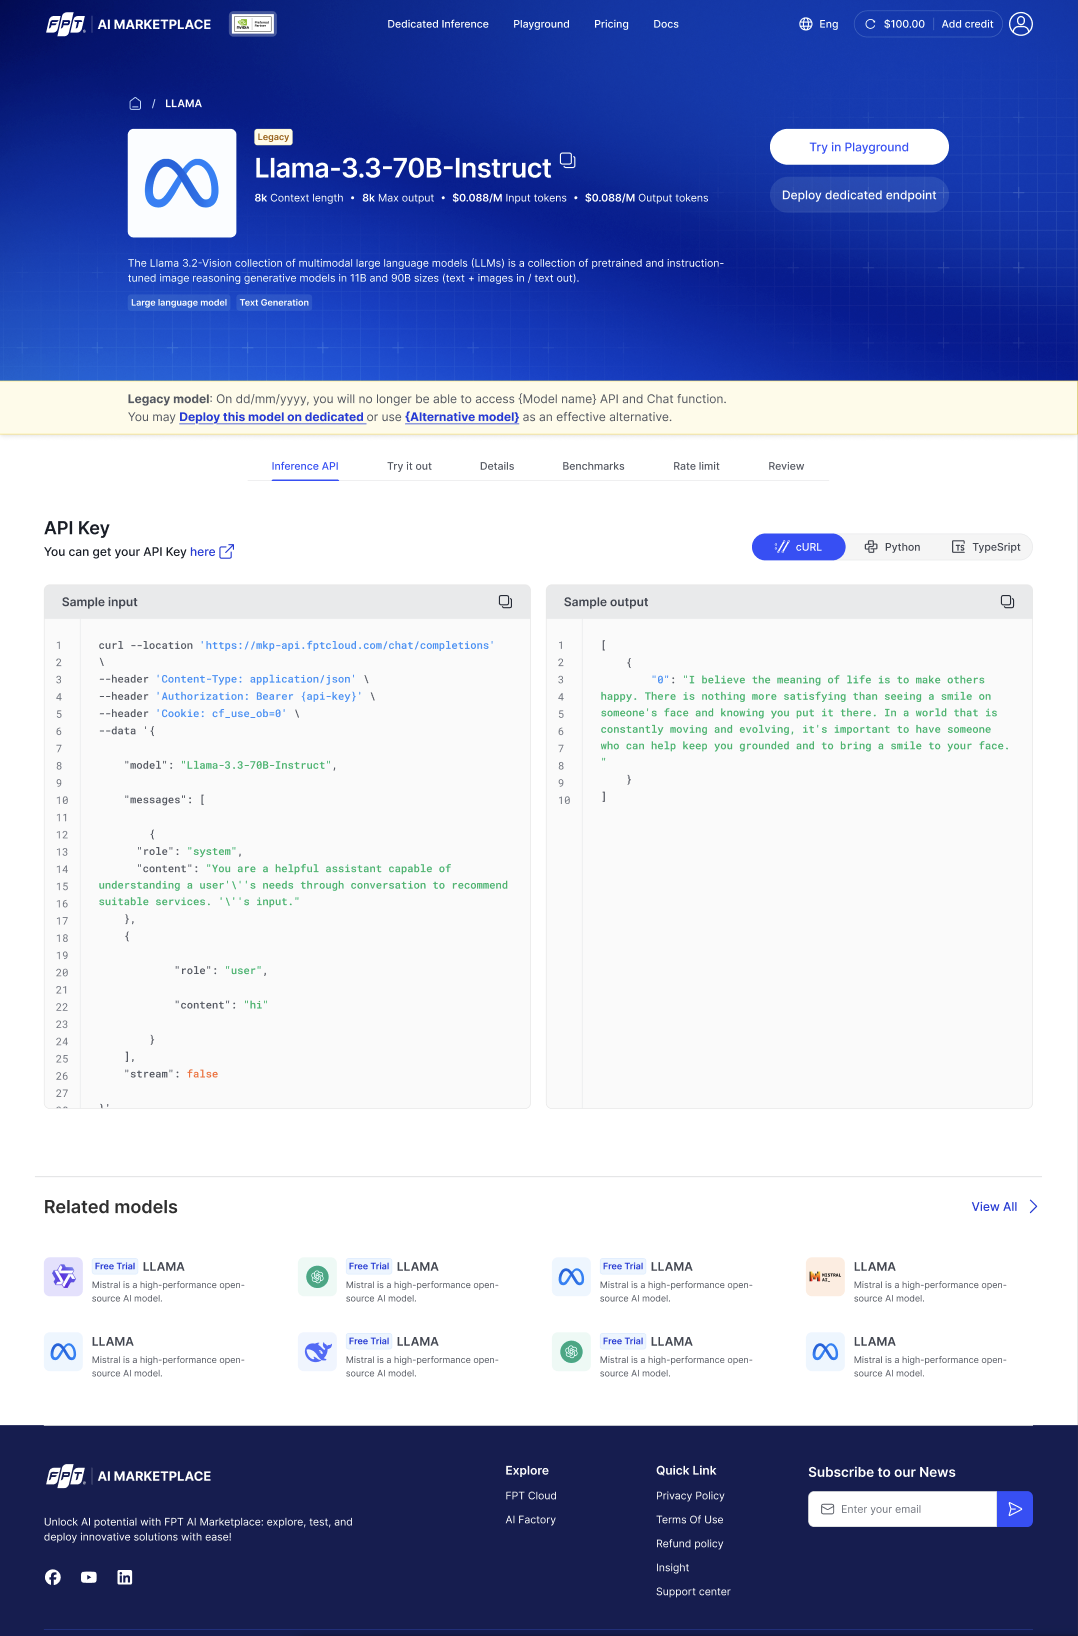Click the Add credit button

tap(967, 24)
